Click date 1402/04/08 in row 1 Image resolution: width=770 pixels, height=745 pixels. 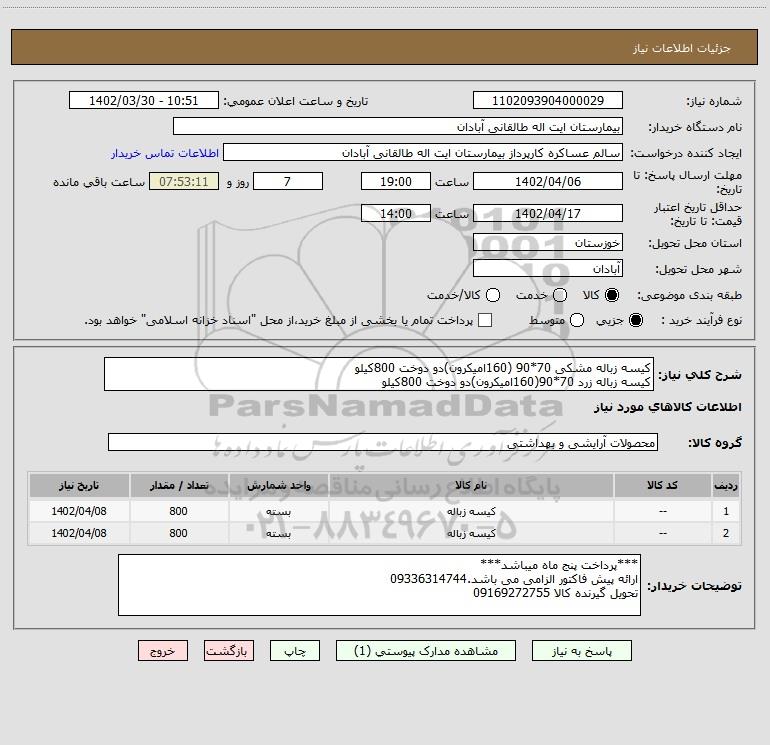(x=79, y=511)
